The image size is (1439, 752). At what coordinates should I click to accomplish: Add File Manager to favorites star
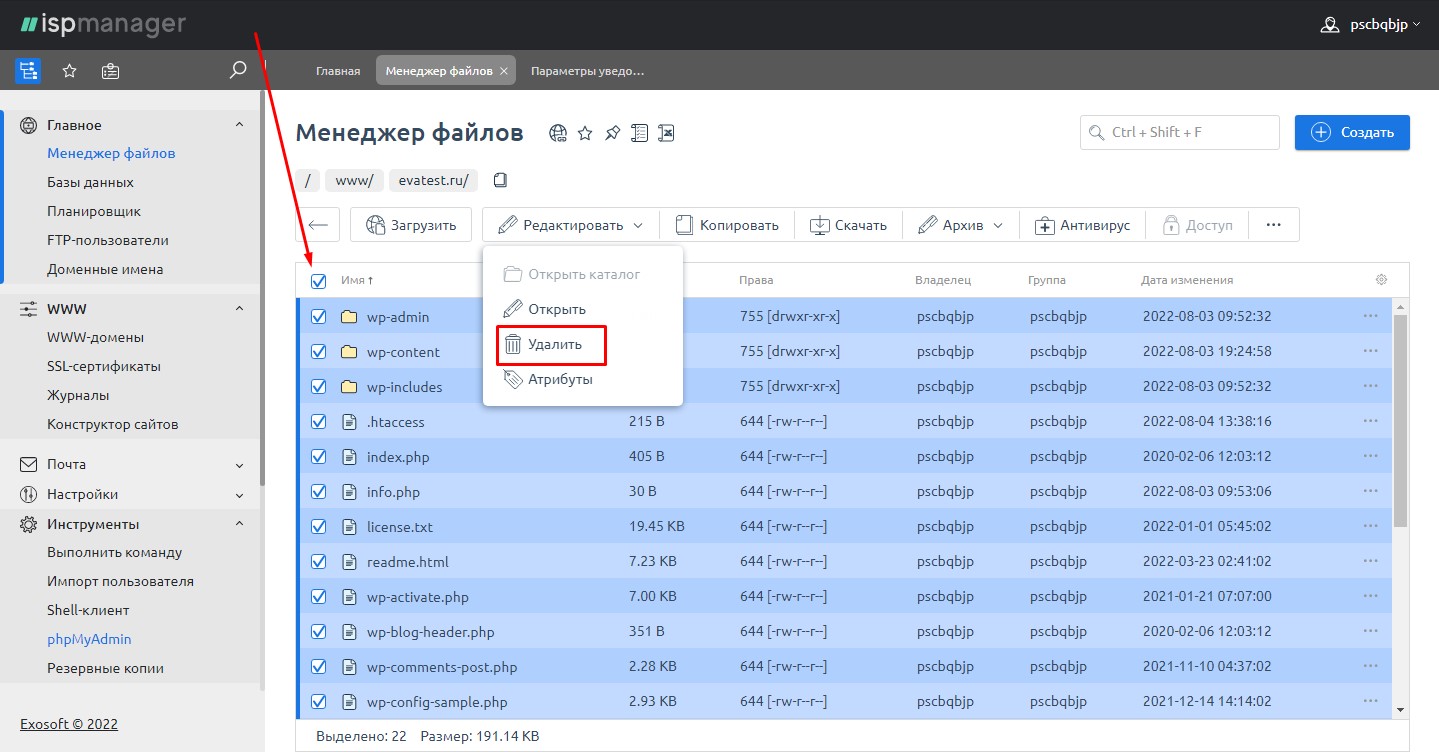click(585, 133)
